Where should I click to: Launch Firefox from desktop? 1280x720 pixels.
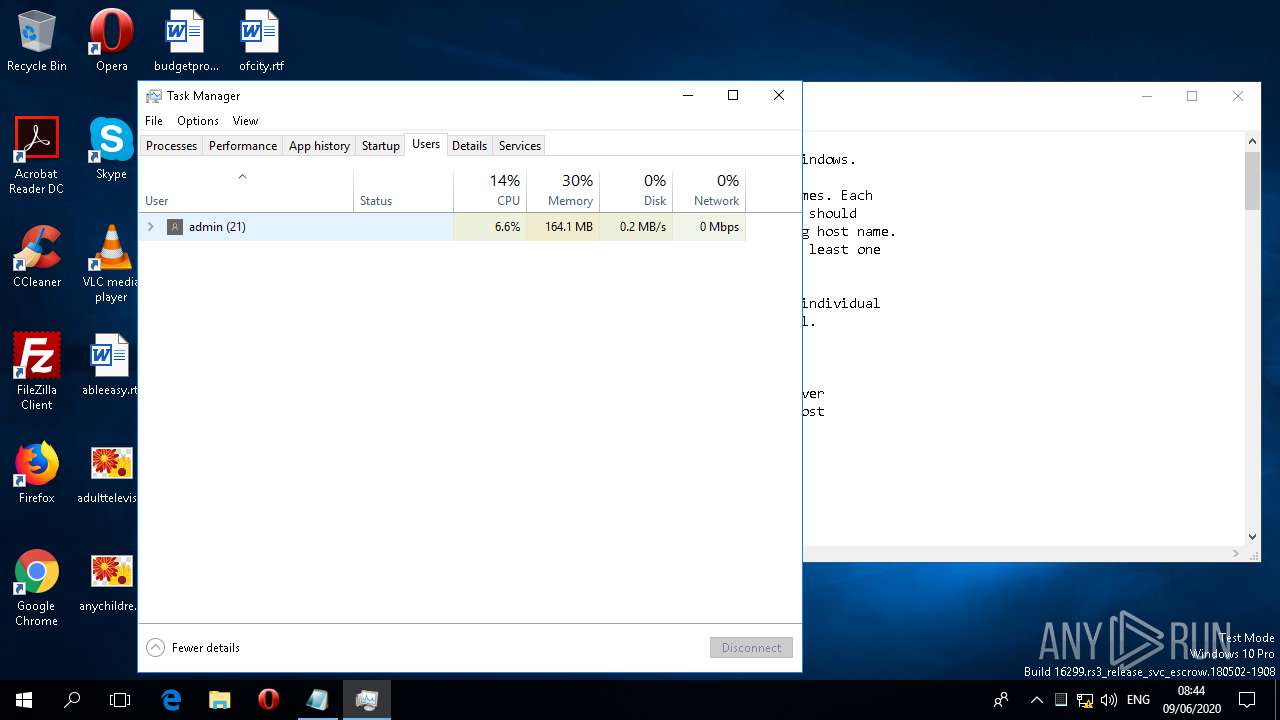[37, 473]
